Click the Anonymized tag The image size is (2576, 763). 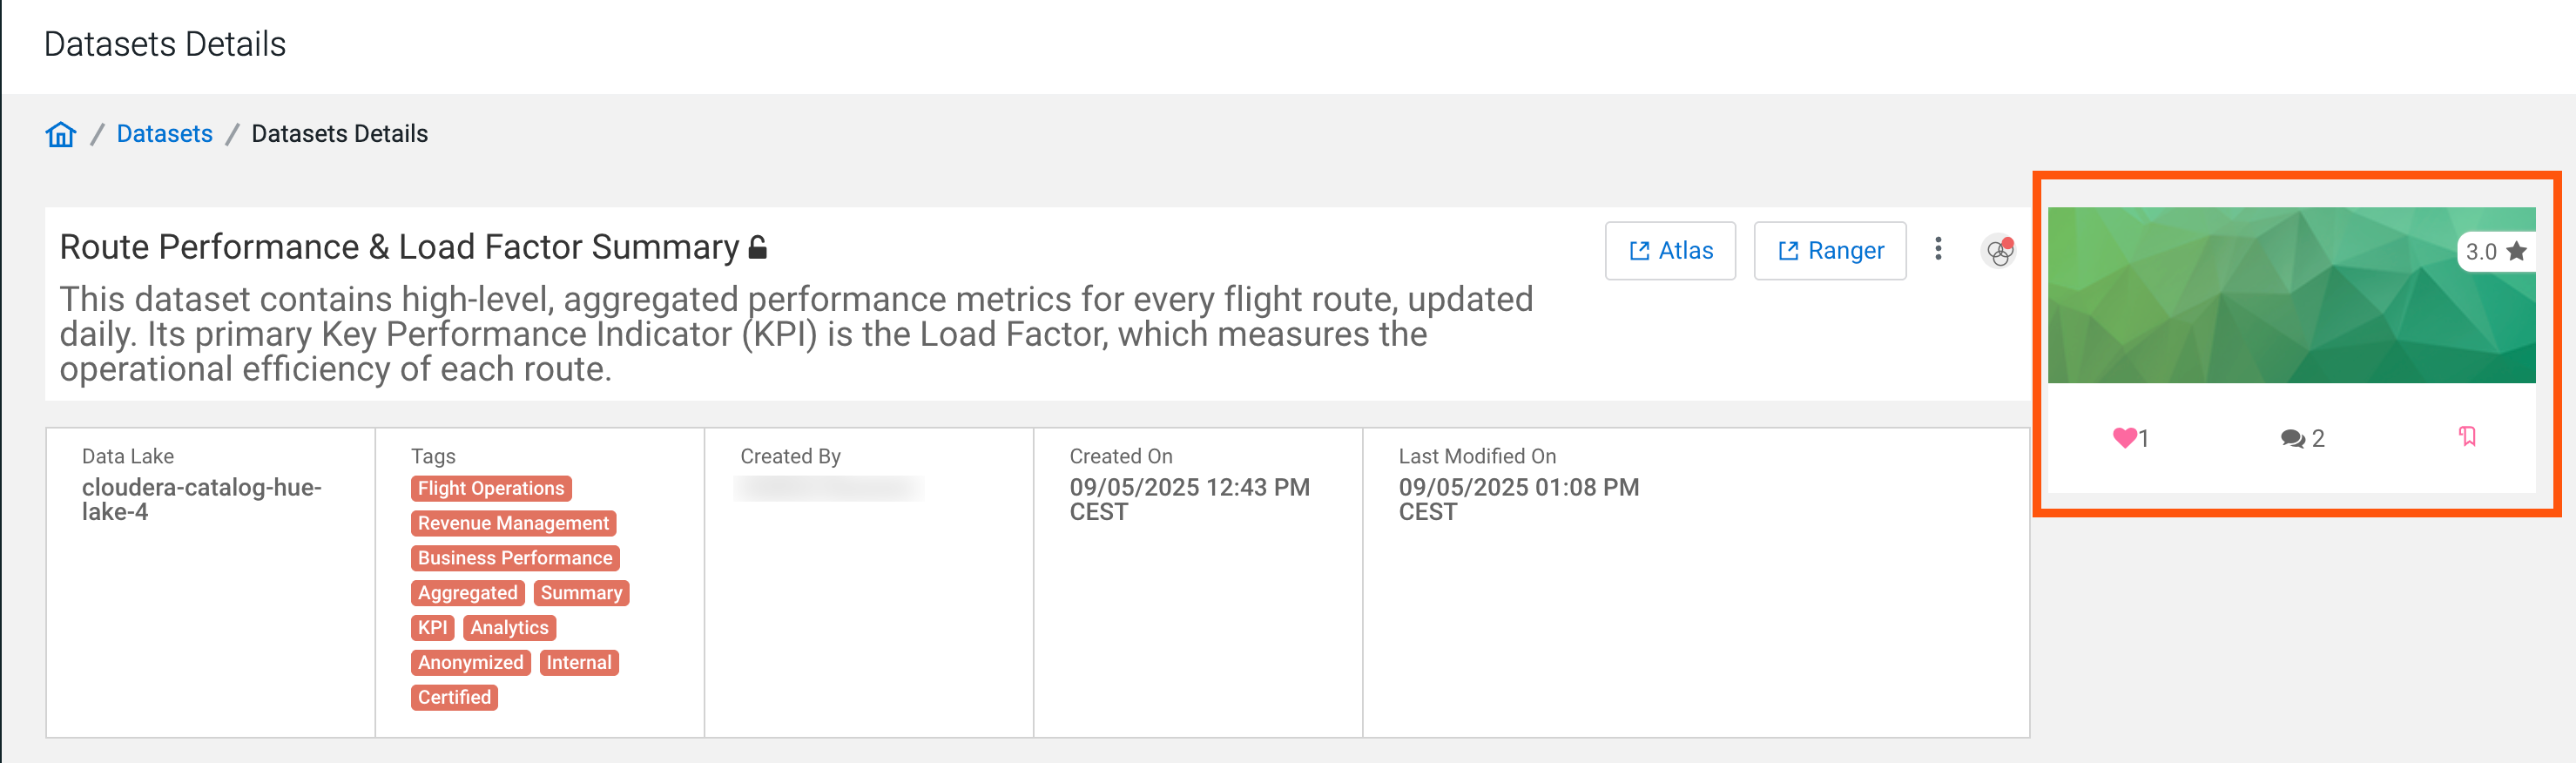470,662
